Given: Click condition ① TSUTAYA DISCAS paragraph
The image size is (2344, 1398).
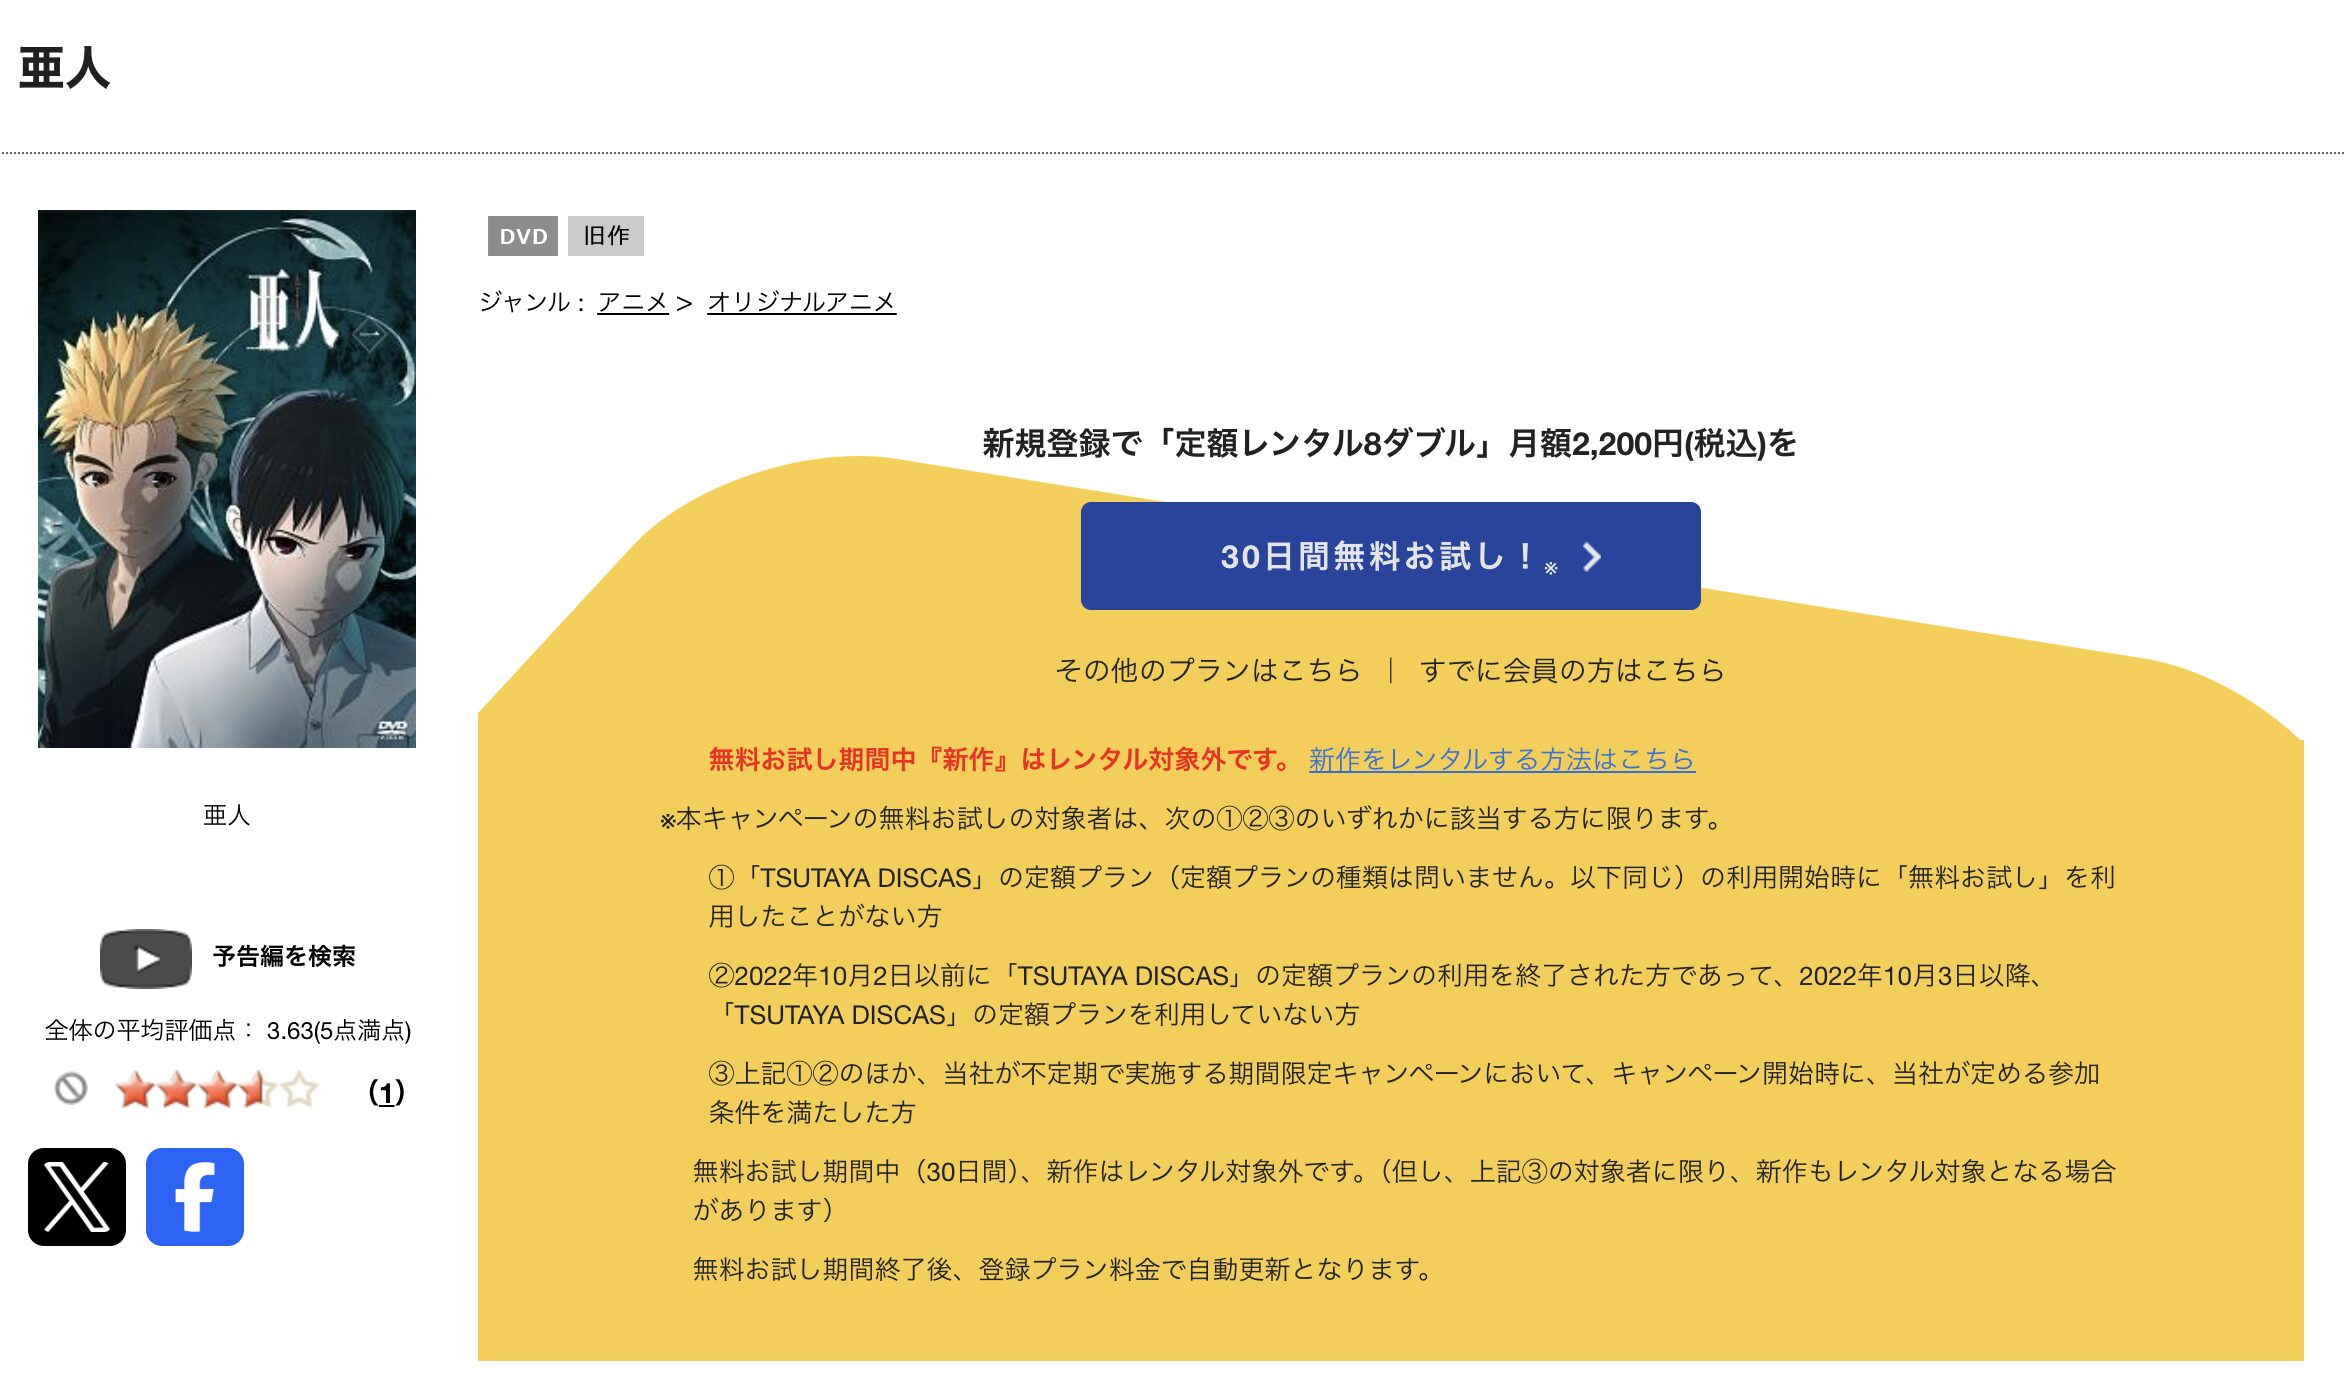Looking at the screenshot, I should tap(1411, 897).
